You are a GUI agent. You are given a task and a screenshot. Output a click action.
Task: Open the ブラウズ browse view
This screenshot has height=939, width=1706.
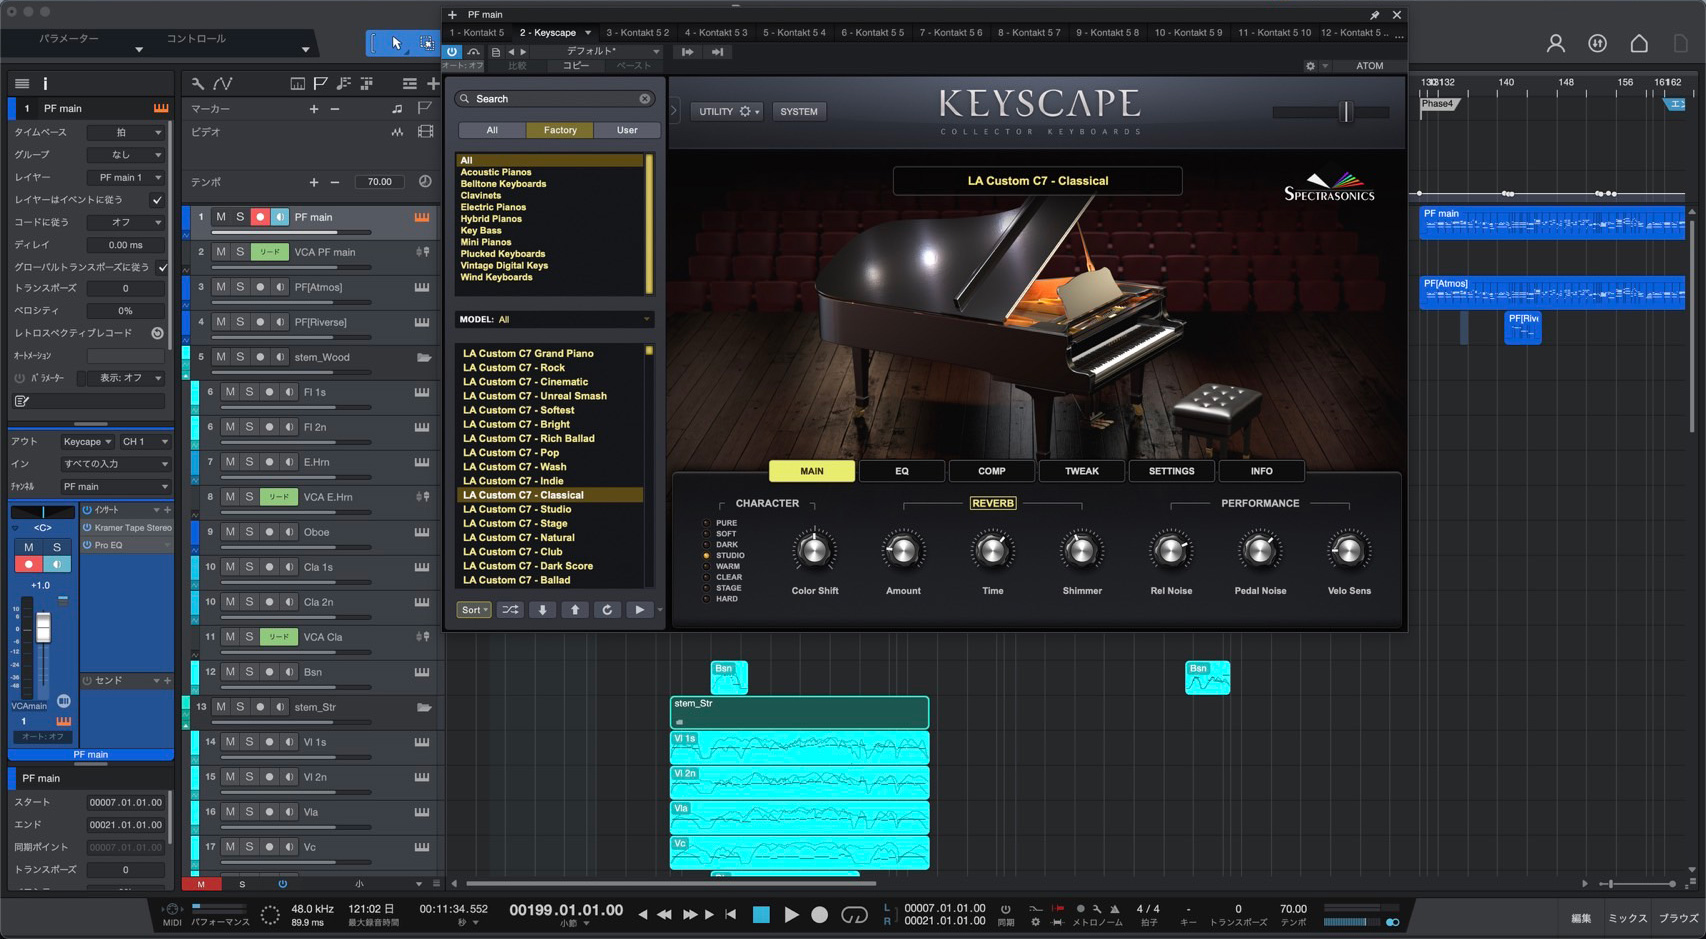[x=1679, y=918]
